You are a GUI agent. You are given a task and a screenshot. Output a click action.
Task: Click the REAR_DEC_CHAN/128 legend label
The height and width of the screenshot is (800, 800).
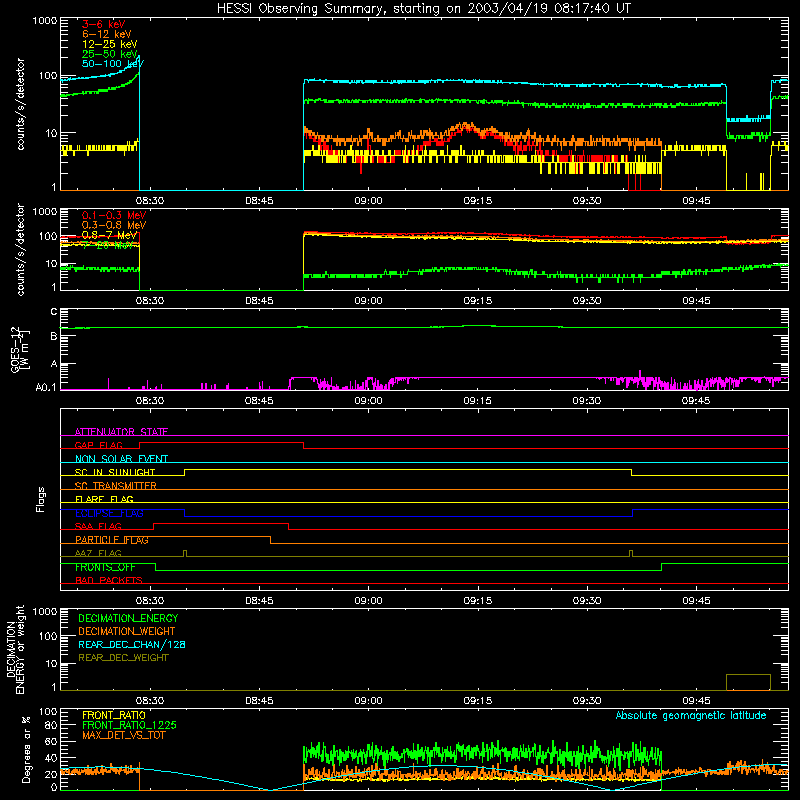[132, 645]
